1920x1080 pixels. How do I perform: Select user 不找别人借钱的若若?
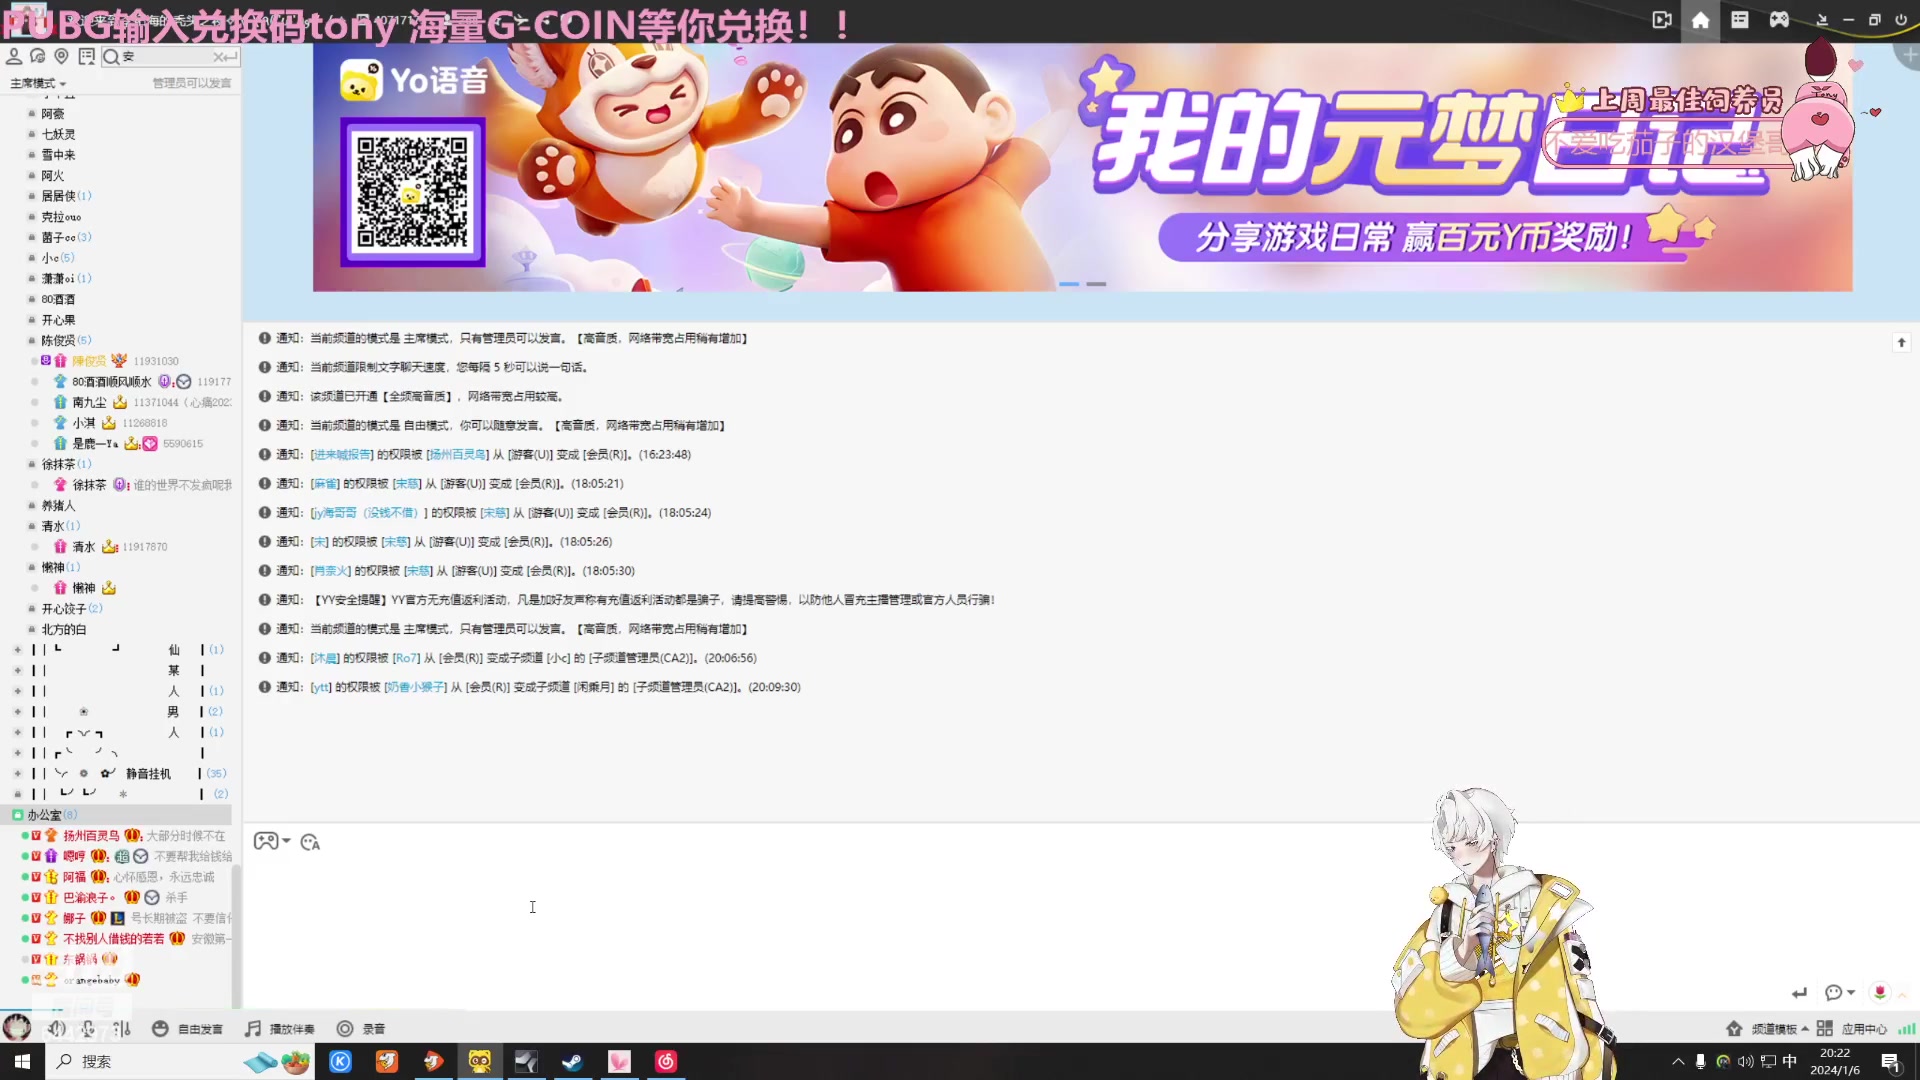(x=113, y=939)
